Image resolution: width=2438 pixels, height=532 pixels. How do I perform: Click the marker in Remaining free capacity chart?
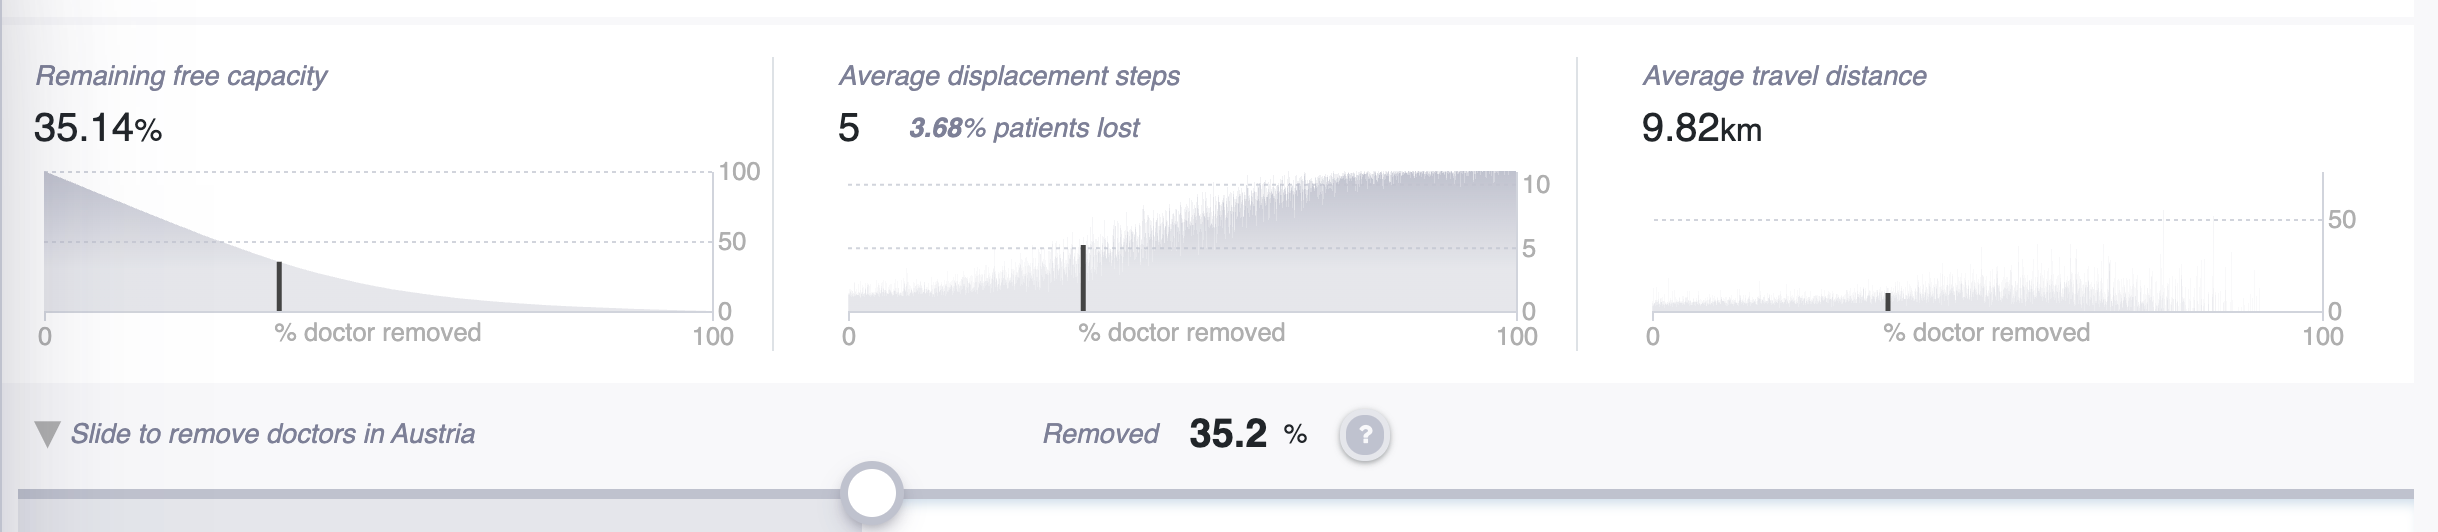coord(279,286)
